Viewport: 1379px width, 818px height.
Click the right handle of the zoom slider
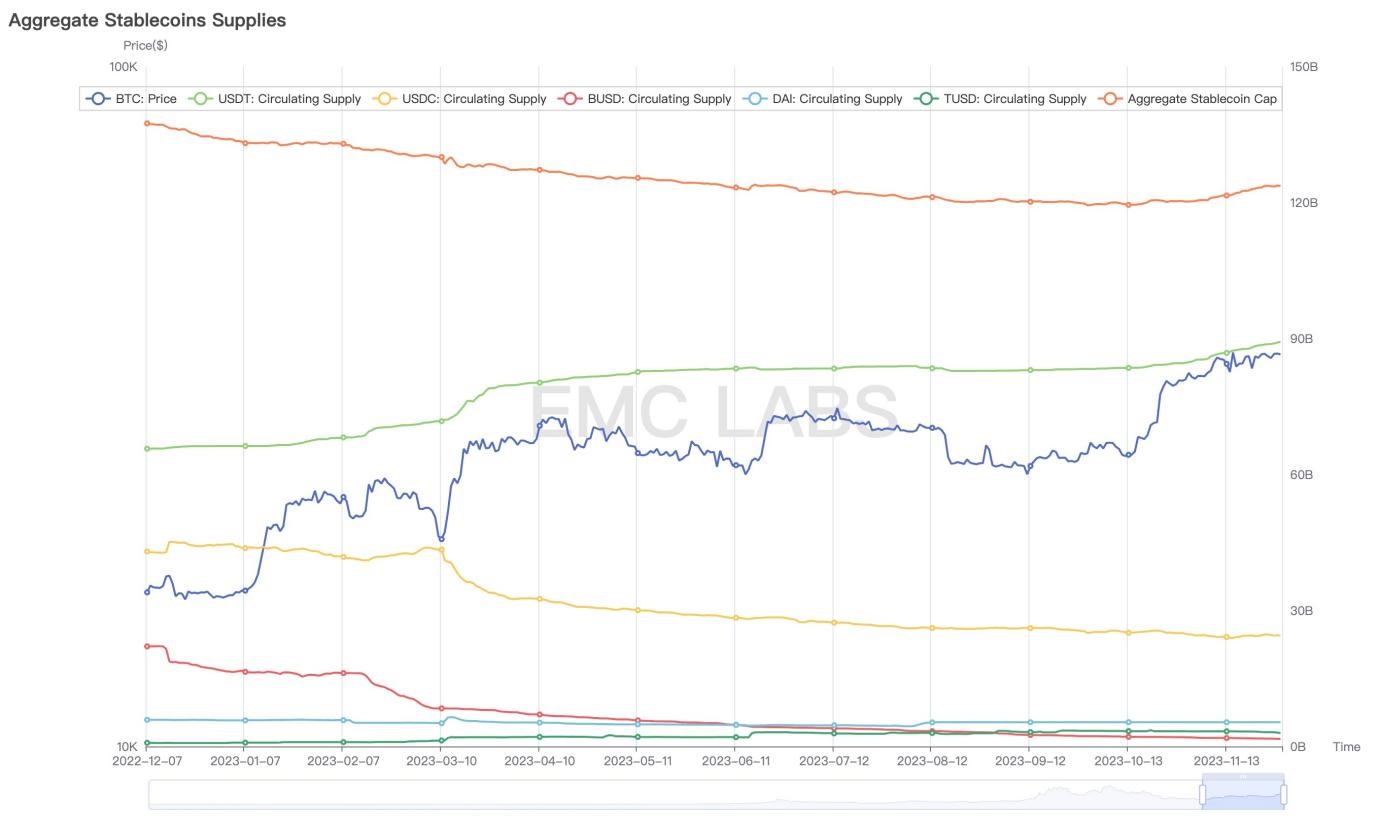(x=1283, y=794)
